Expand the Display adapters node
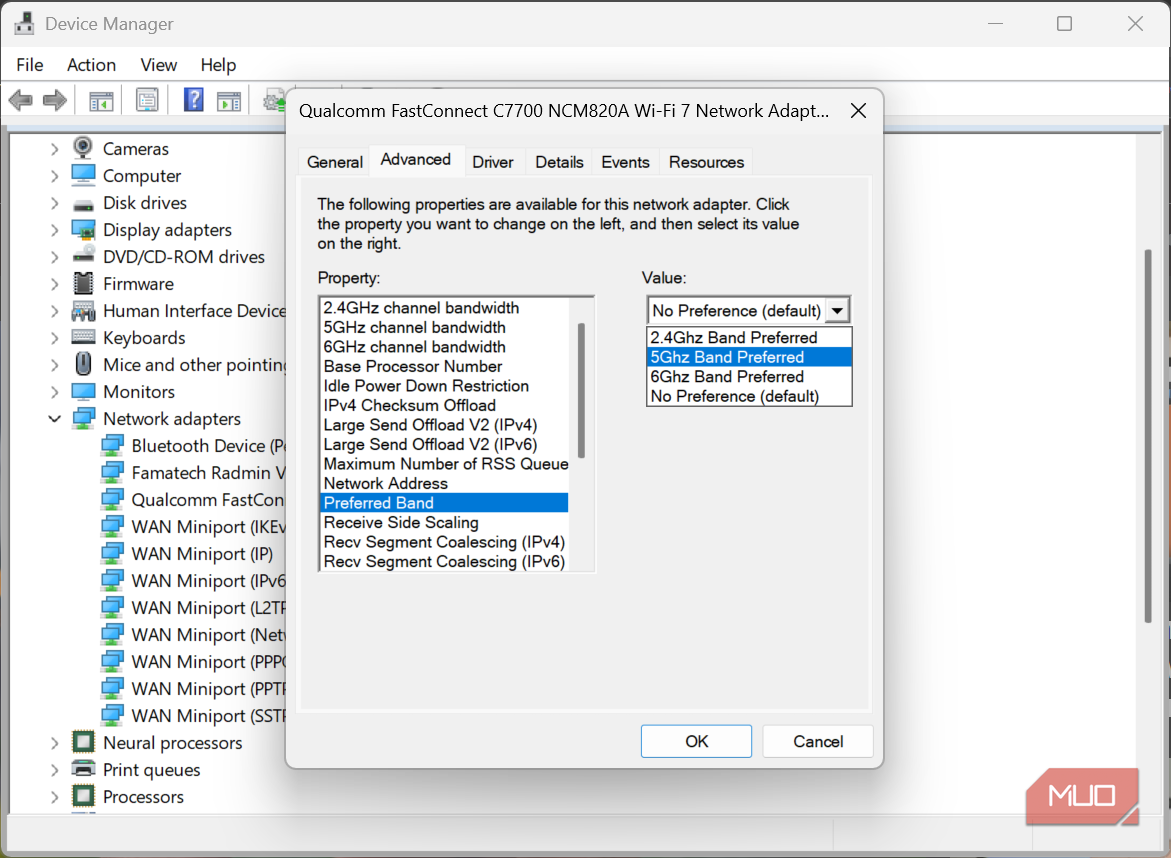This screenshot has height=858, width=1171. click(54, 230)
